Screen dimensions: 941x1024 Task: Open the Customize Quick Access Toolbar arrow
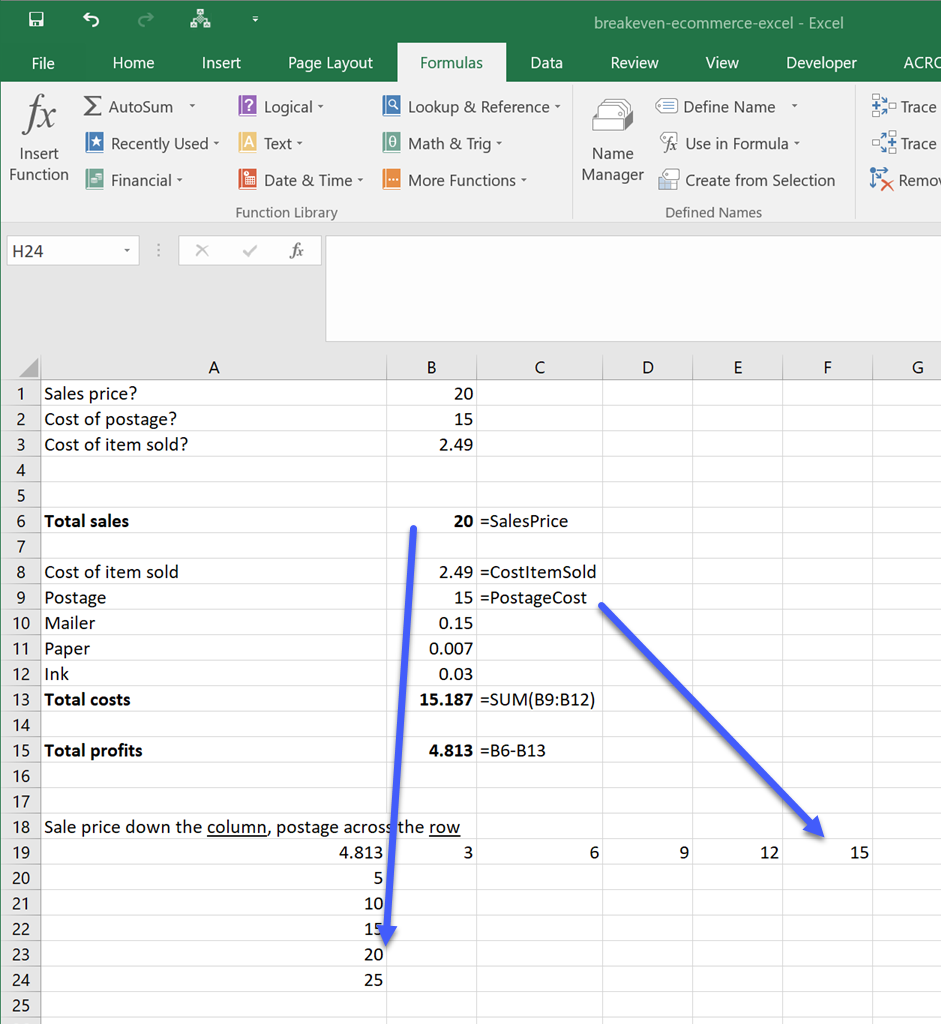tap(255, 20)
